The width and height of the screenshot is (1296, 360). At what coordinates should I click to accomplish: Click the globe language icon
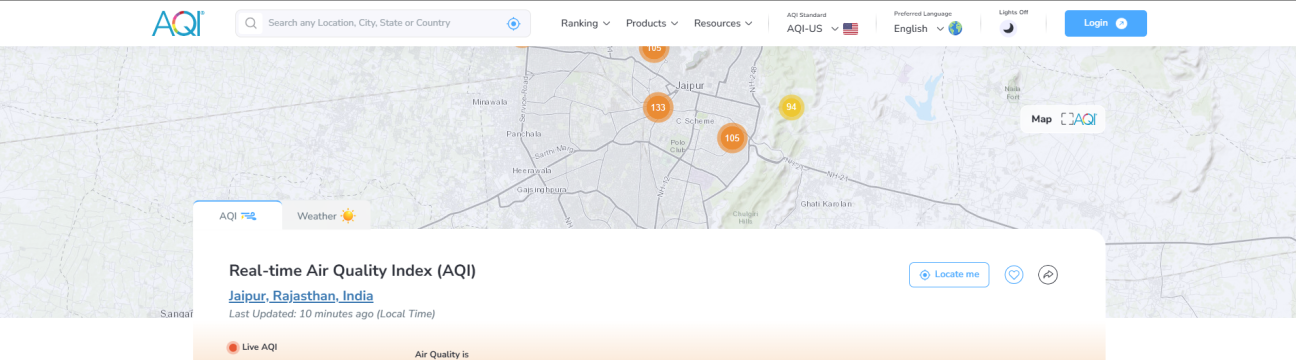pyautogui.click(x=955, y=28)
